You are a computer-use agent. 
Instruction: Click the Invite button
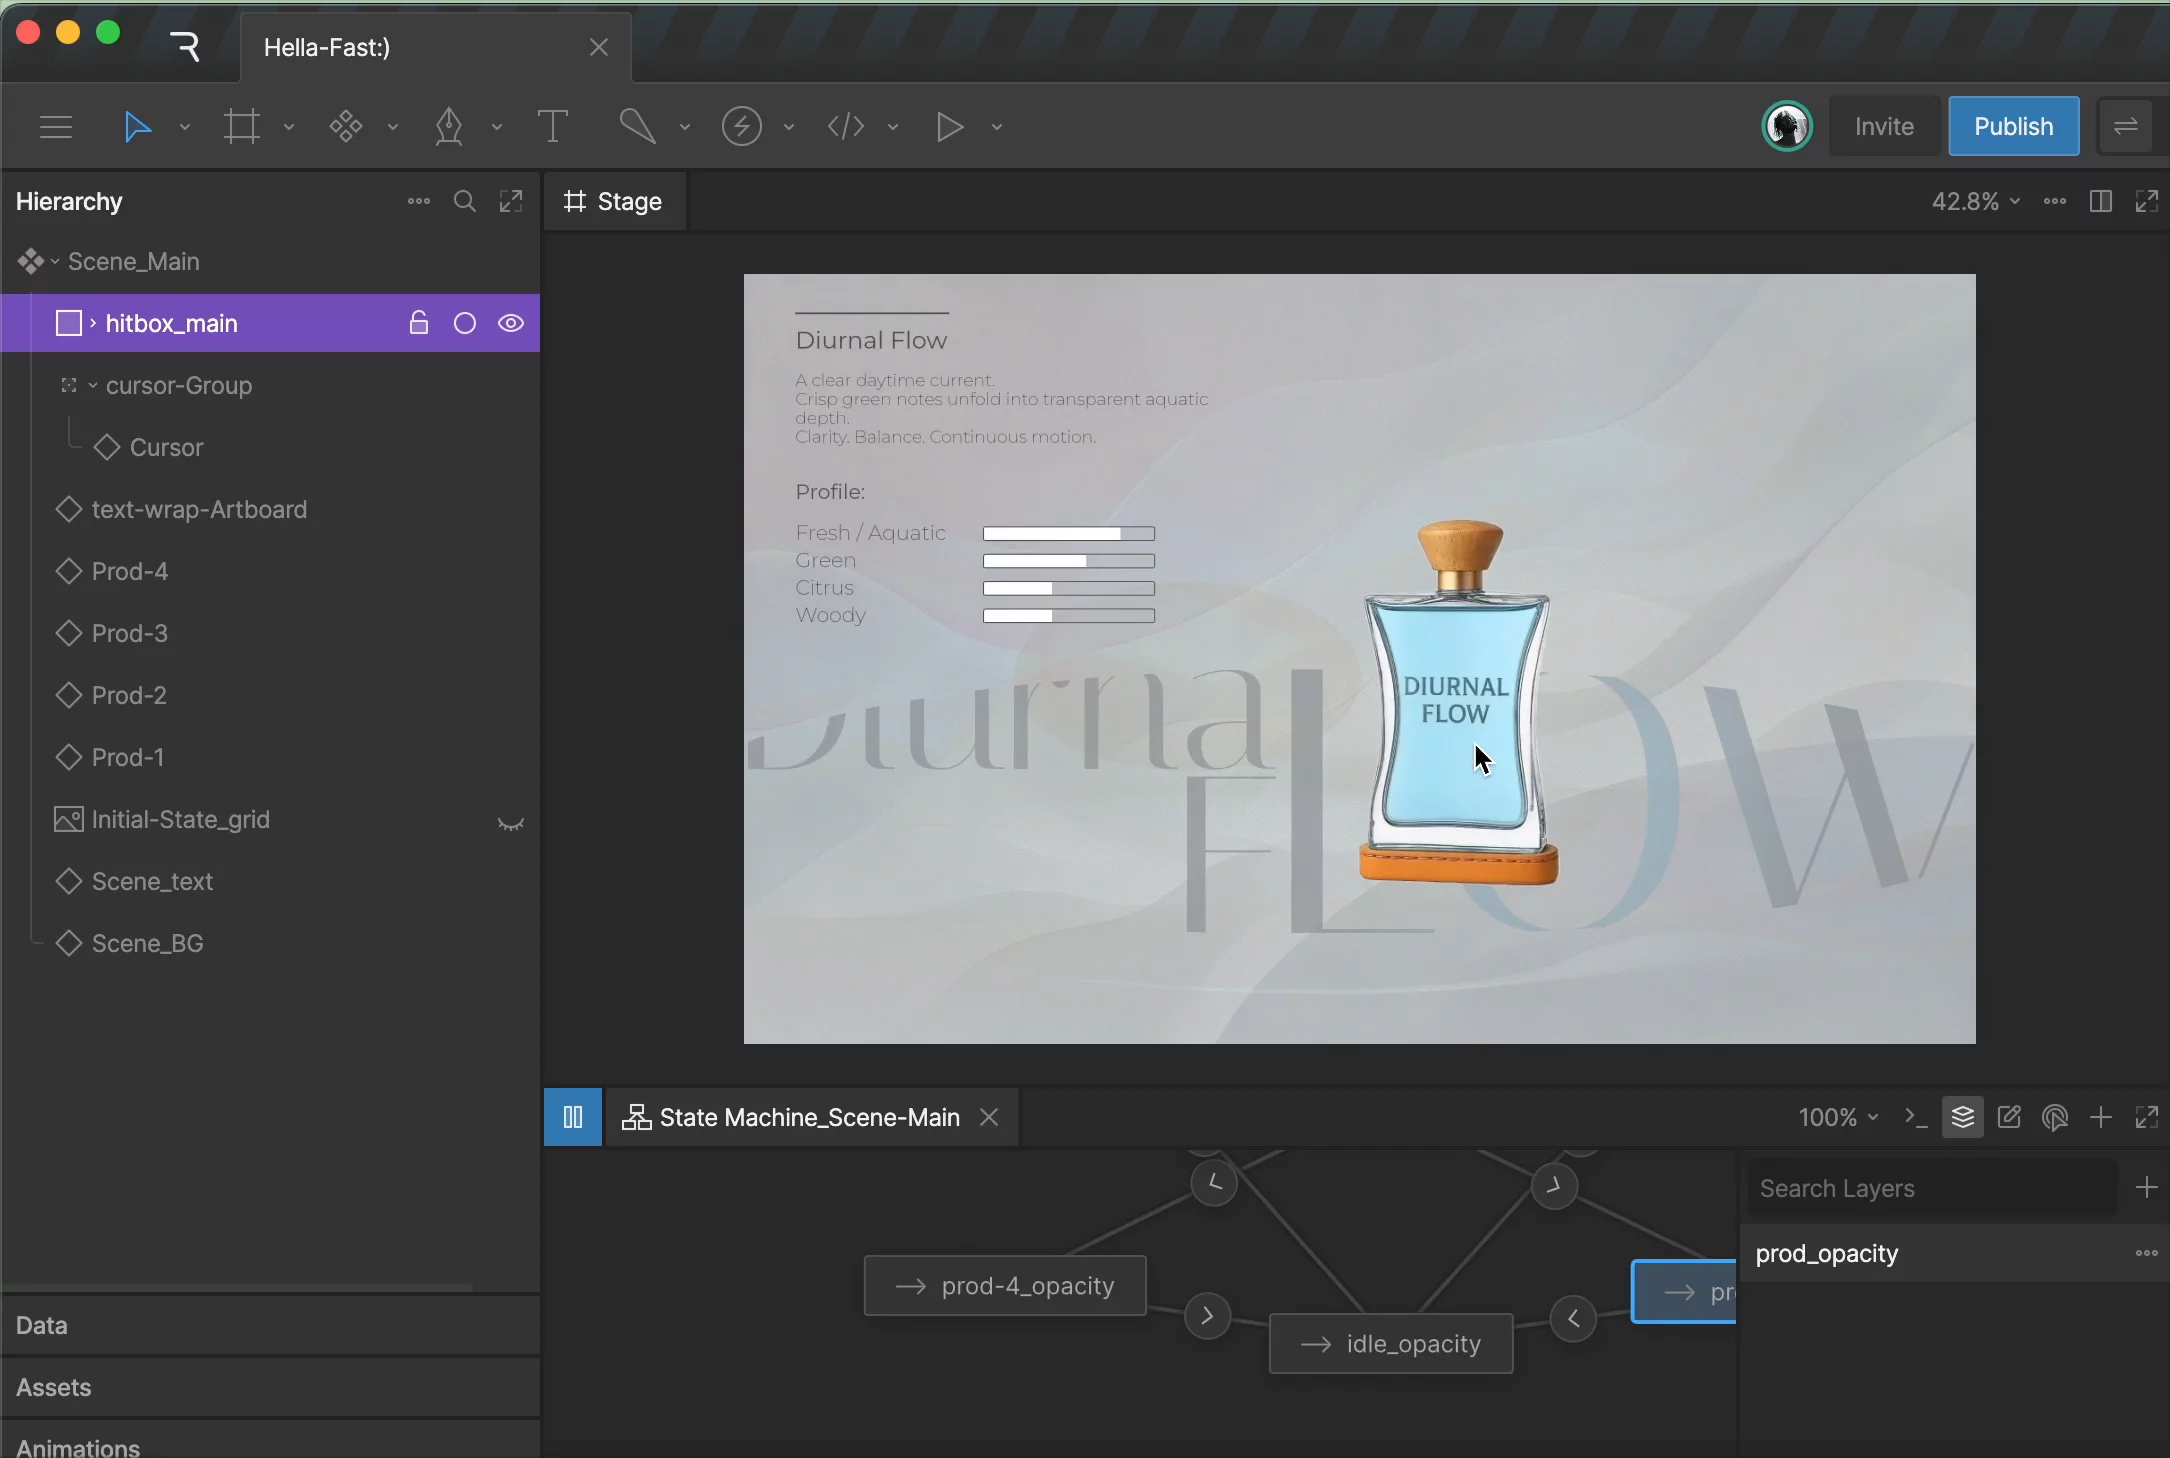tap(1884, 127)
